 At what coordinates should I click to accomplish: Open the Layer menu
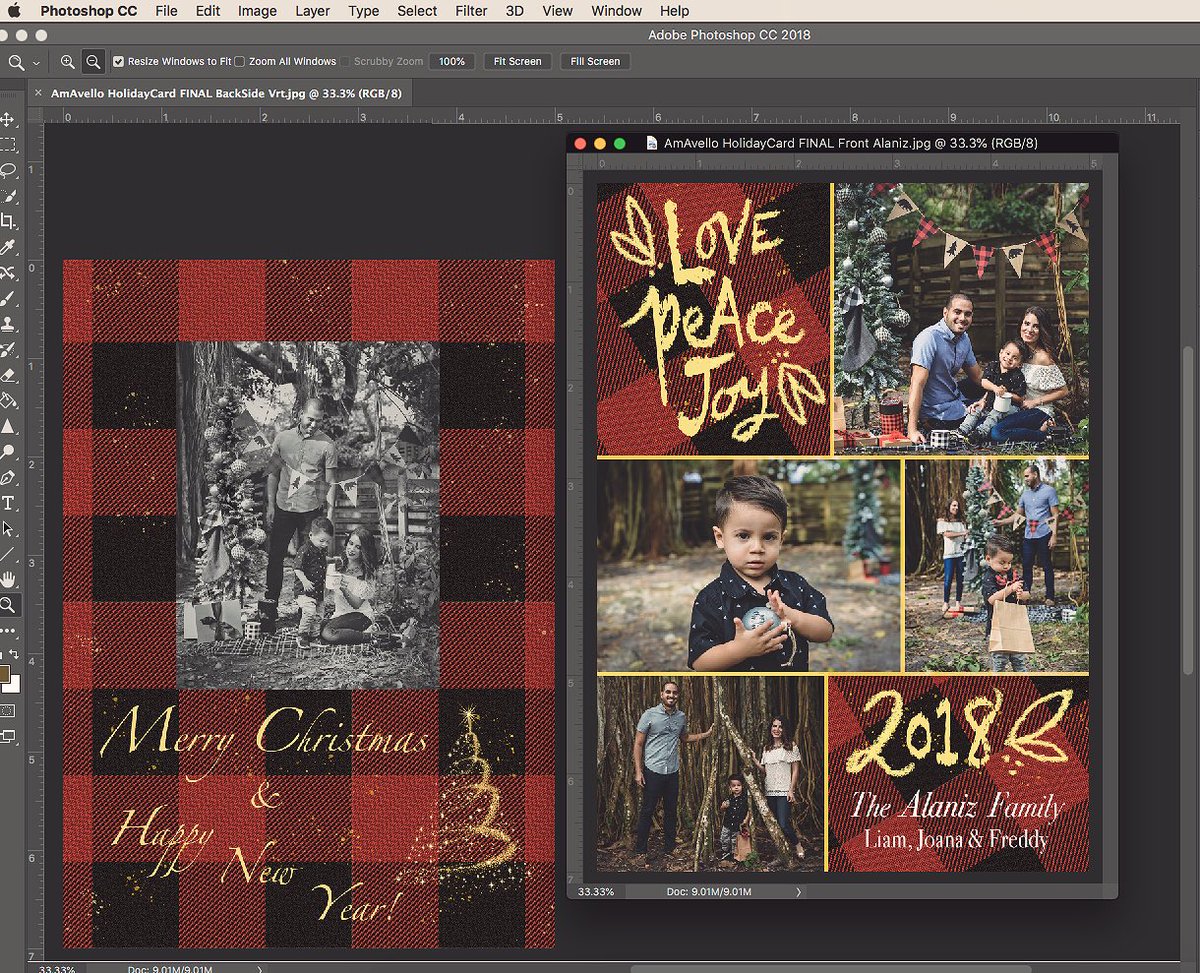click(x=313, y=11)
